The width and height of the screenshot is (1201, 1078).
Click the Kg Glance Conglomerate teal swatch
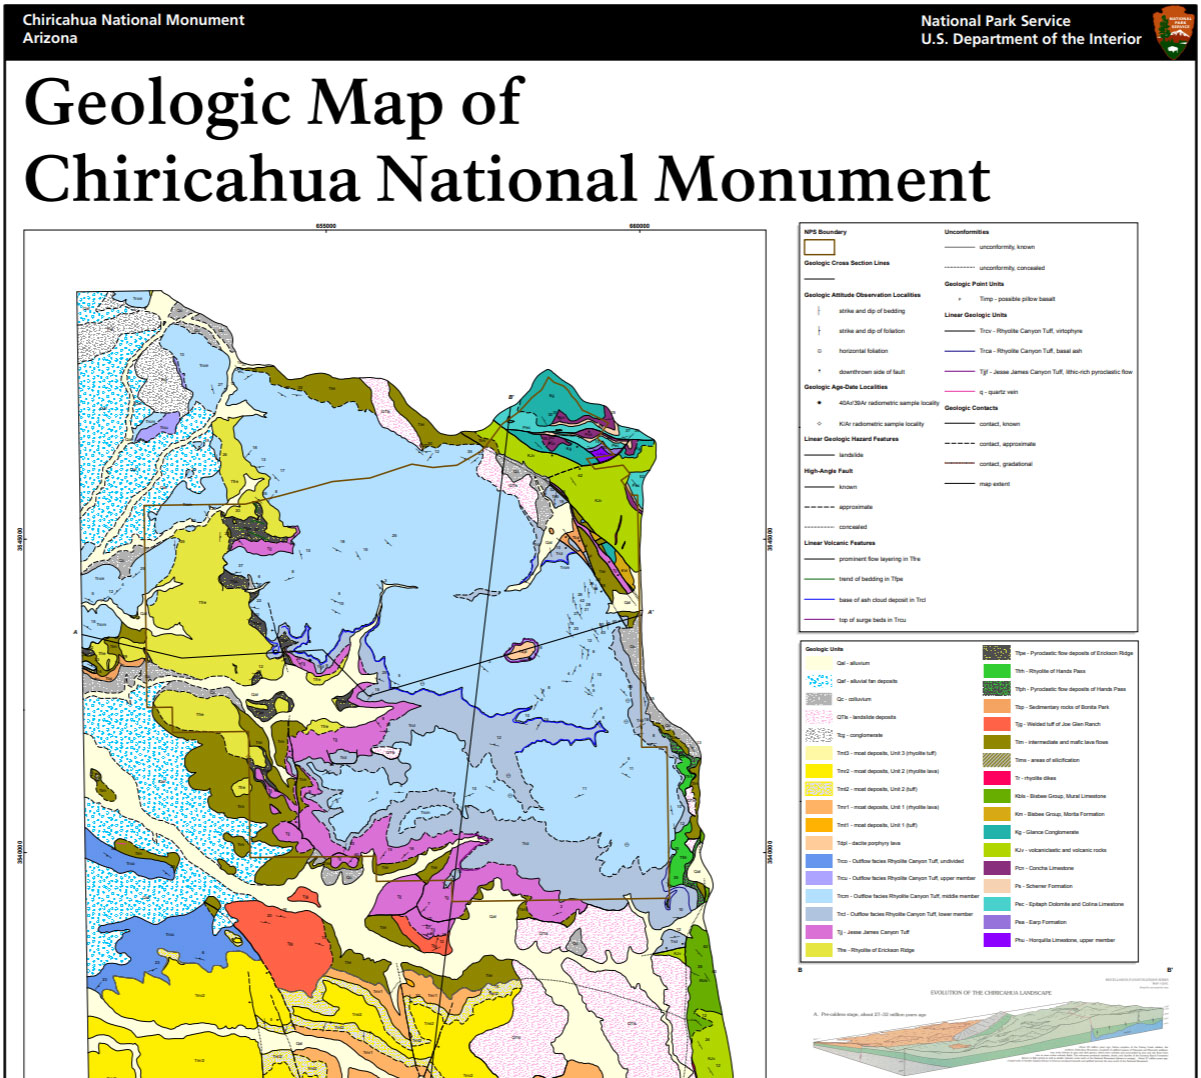997,832
